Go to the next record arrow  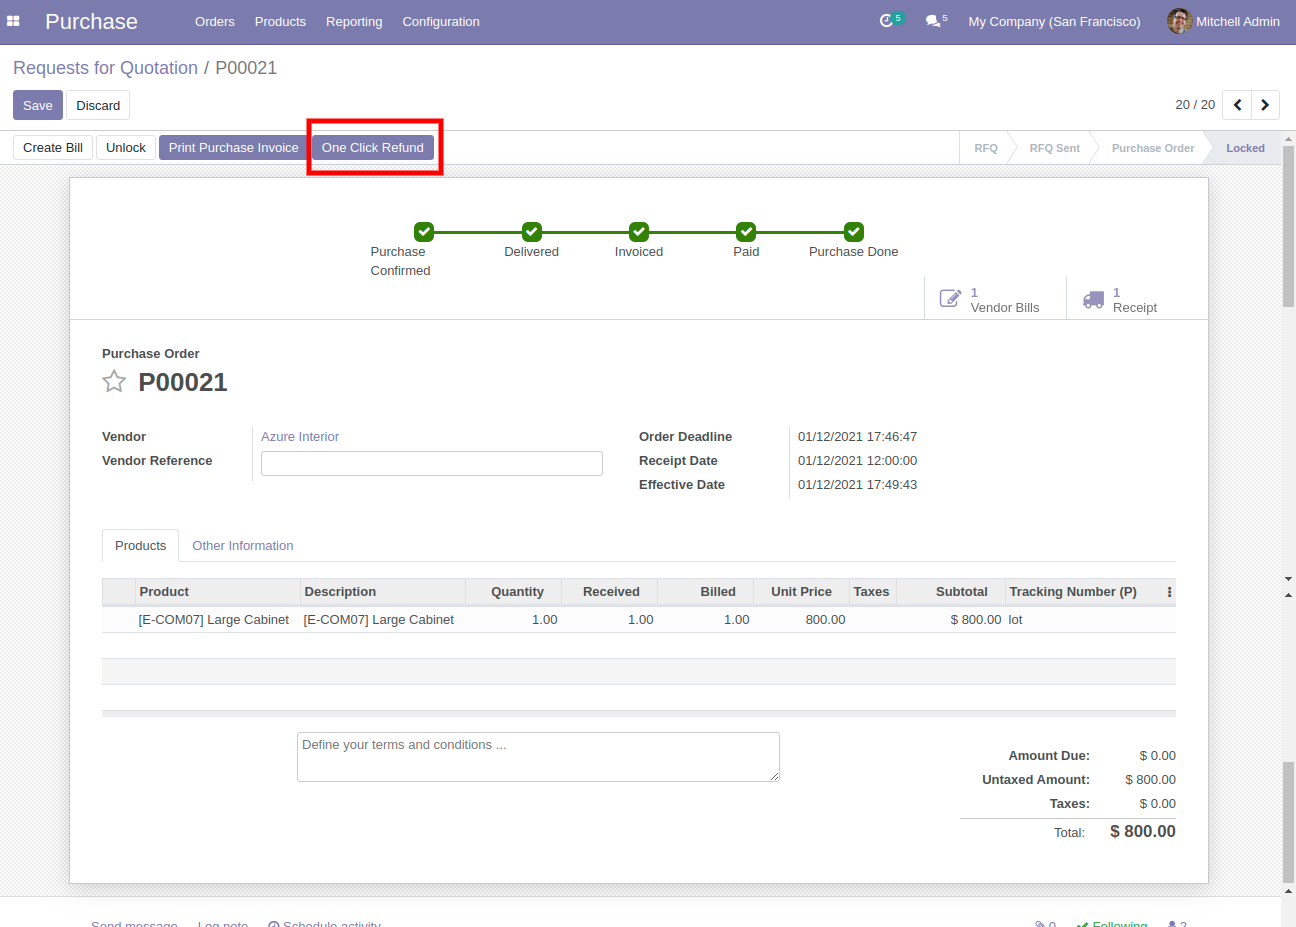click(x=1265, y=105)
